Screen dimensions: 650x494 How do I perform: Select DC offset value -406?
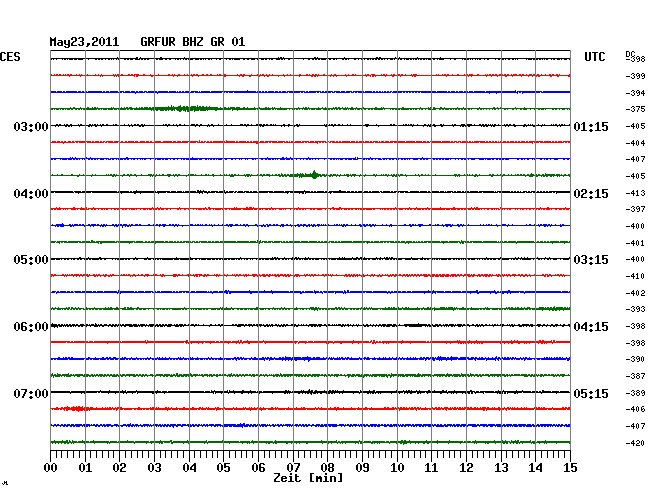coord(635,409)
